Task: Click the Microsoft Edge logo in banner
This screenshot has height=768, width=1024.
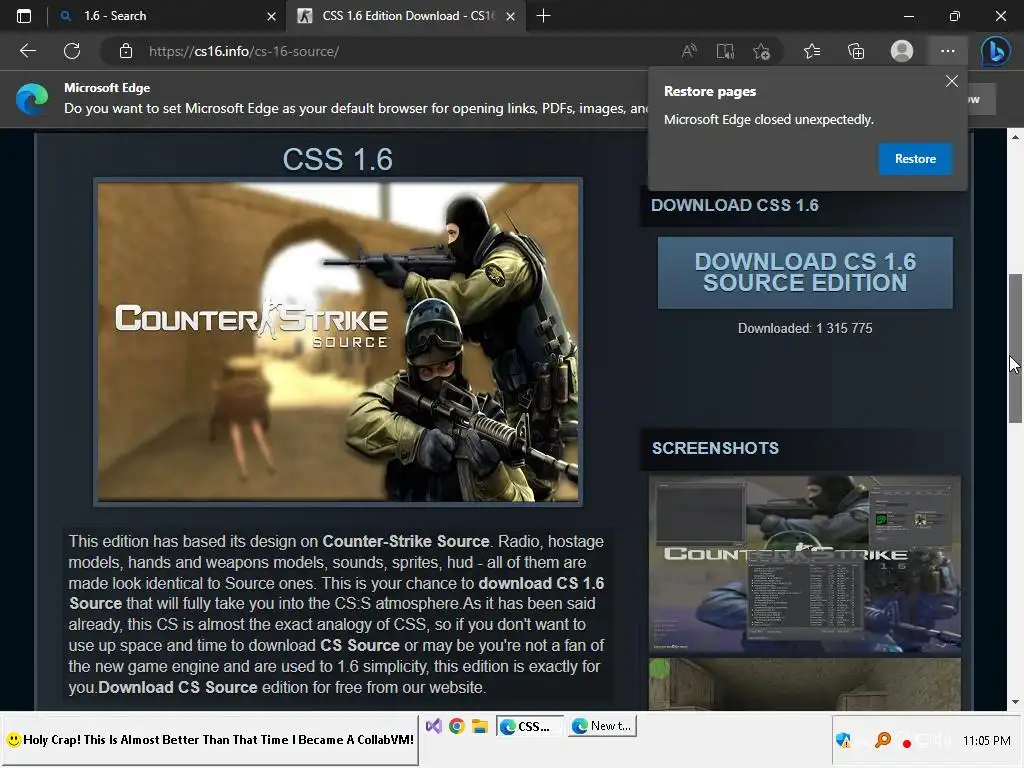Action: click(x=32, y=99)
